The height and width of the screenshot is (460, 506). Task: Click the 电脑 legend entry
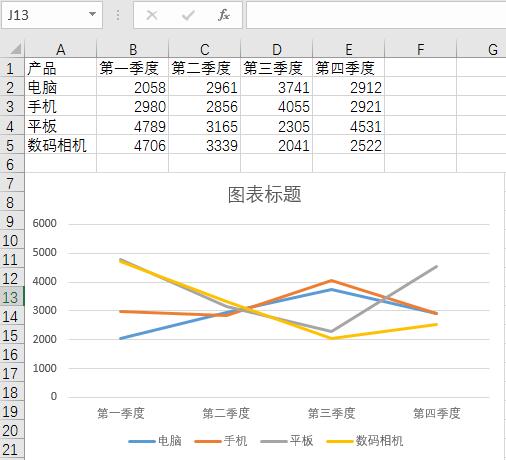pyautogui.click(x=155, y=441)
